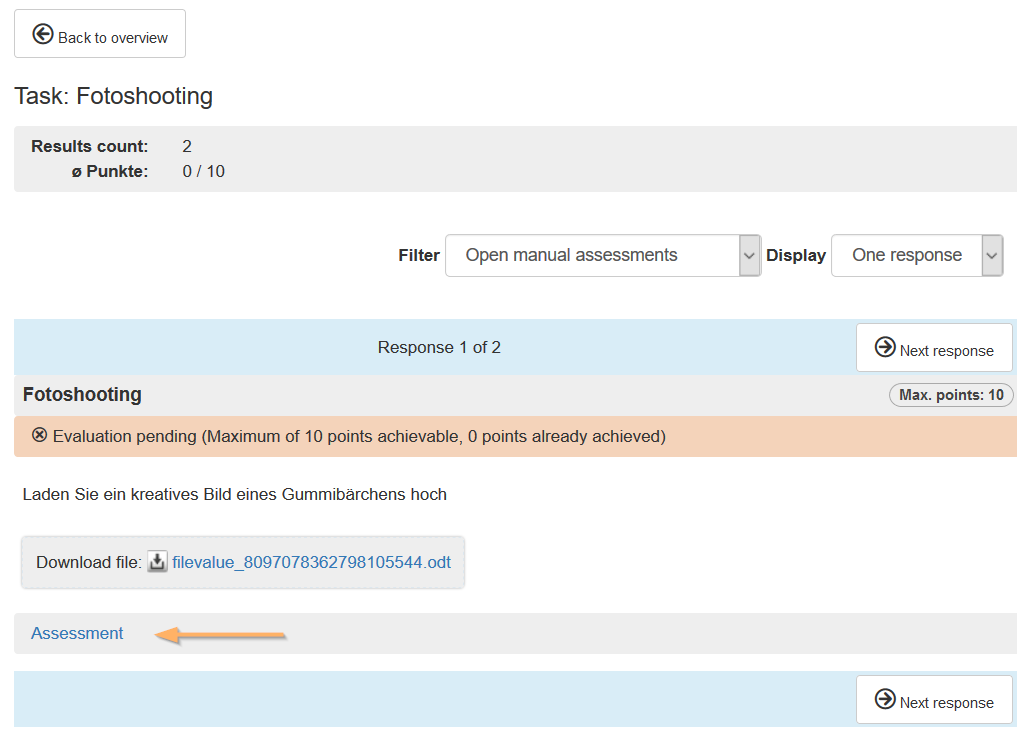
Task: Click the Evaluation pending cross-circle icon
Action: (40, 435)
